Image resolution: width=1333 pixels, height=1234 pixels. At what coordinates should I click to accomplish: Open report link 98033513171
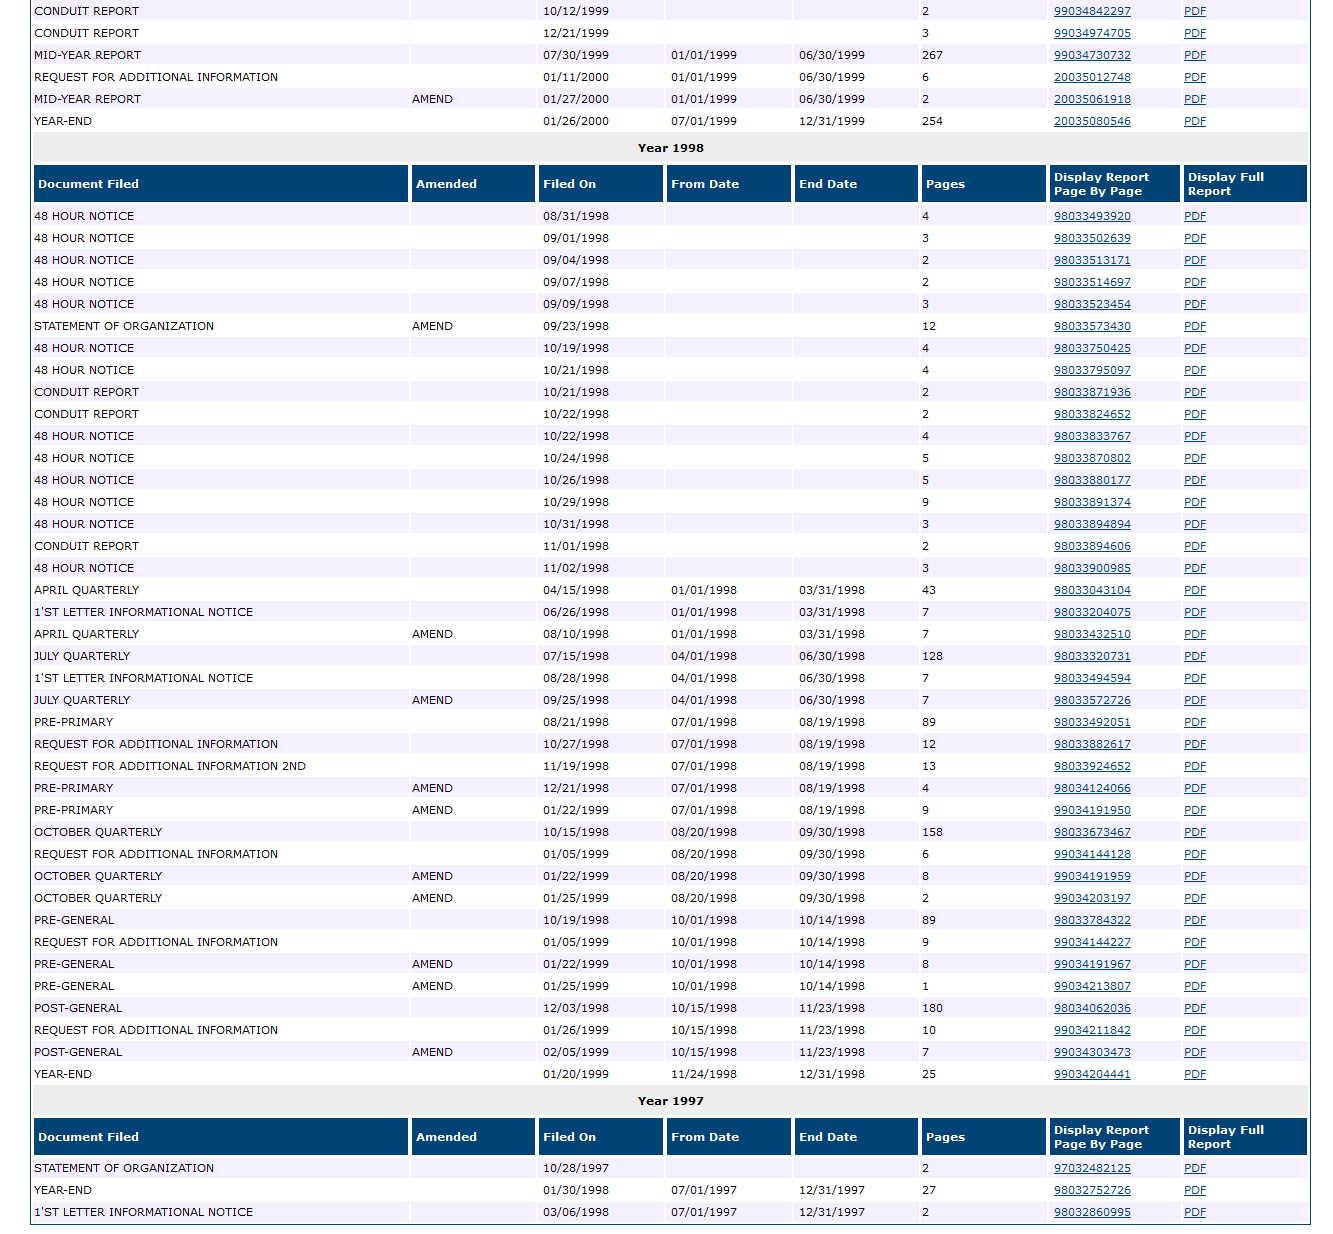[x=1092, y=260]
